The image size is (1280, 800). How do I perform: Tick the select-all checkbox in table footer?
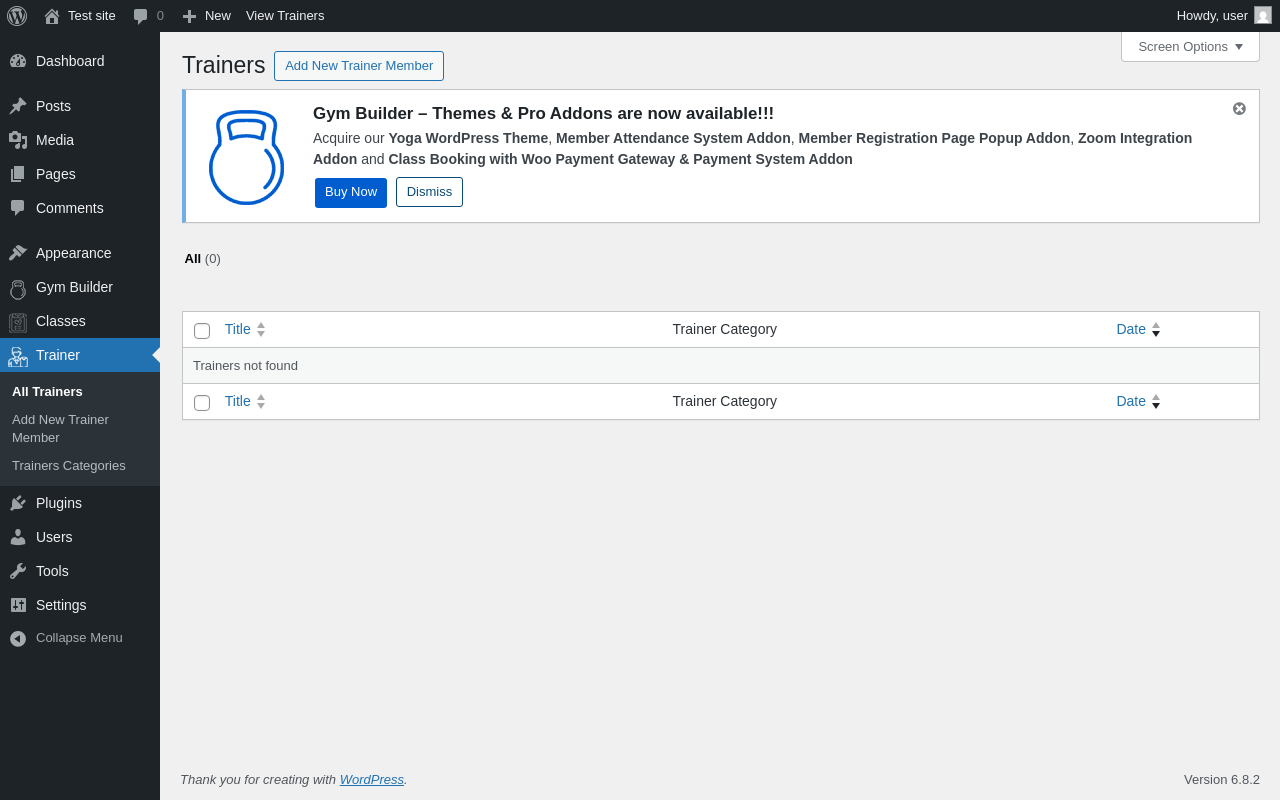[202, 403]
